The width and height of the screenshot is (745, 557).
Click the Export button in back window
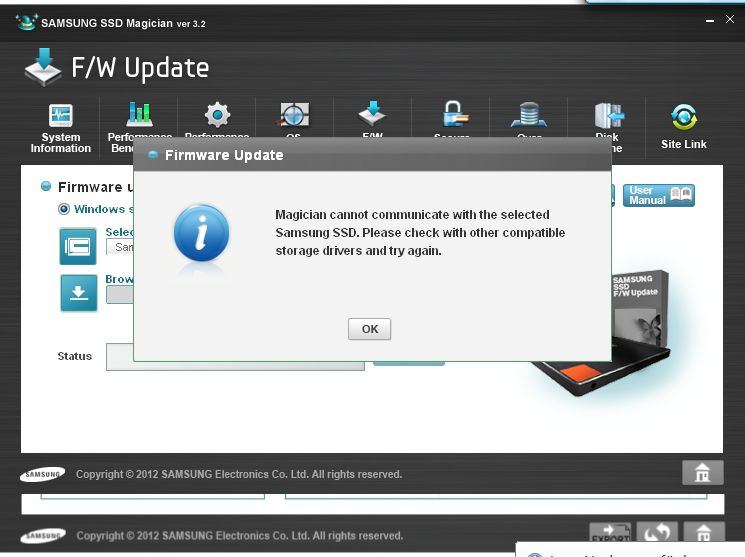point(610,532)
